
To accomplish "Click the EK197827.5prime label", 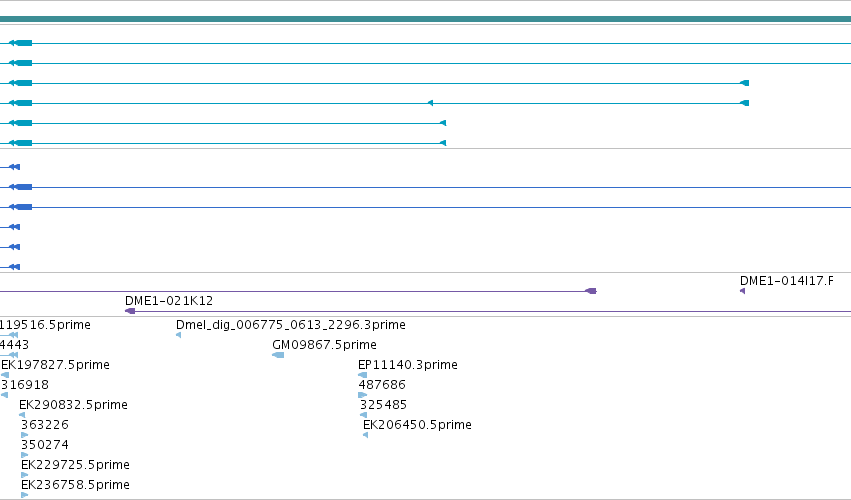I will pyautogui.click(x=55, y=365).
